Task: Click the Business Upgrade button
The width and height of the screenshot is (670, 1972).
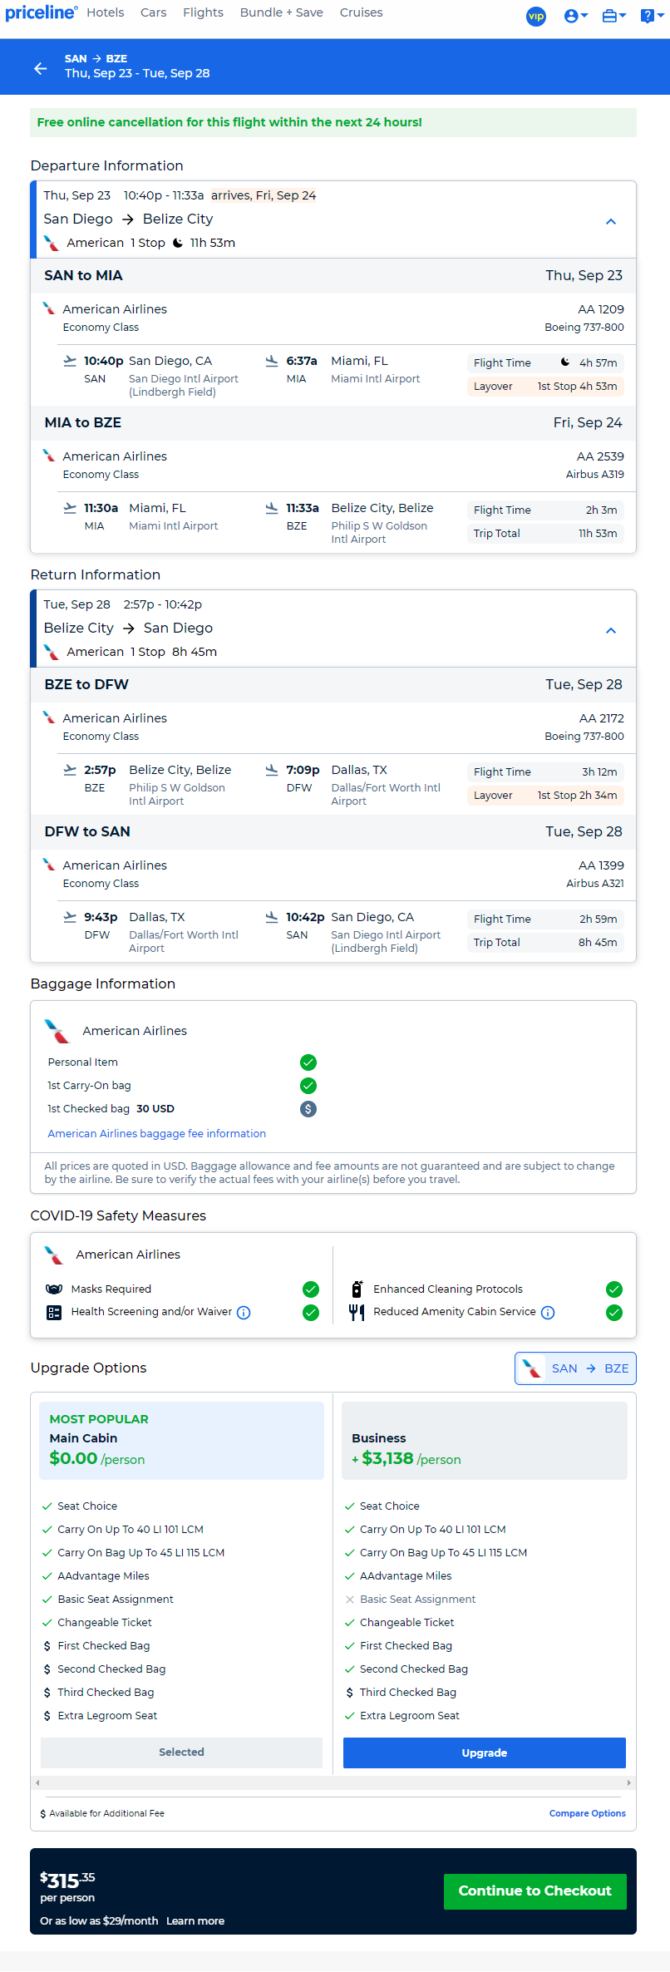Action: click(x=484, y=1753)
